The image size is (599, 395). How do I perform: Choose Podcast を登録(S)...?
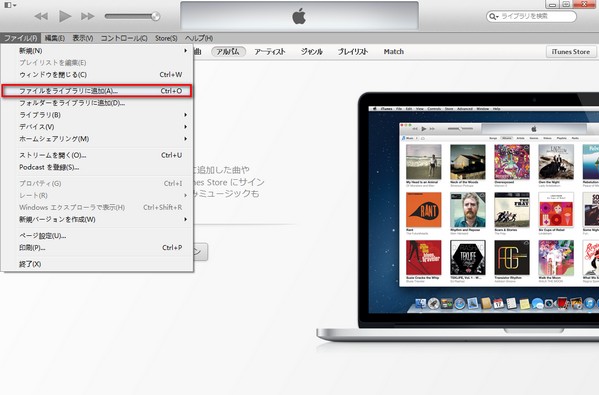pyautogui.click(x=97, y=167)
